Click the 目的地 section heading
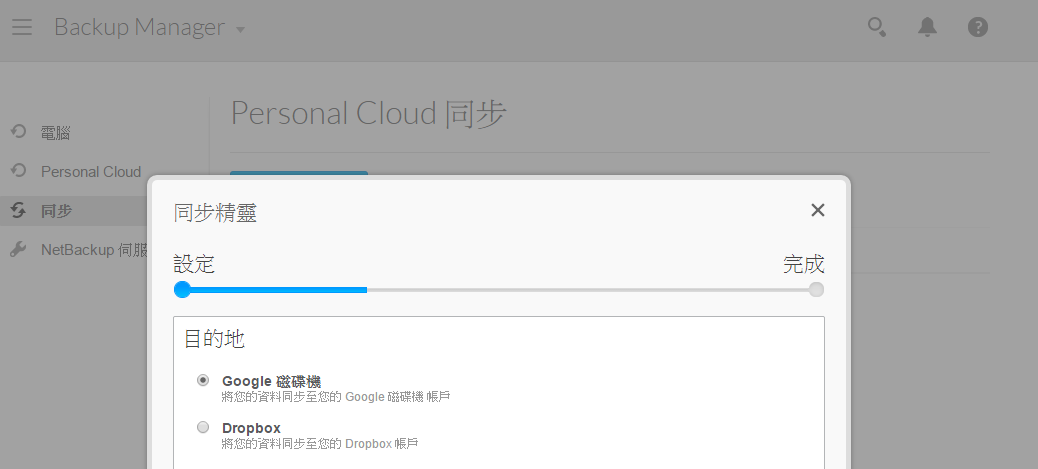 214,339
